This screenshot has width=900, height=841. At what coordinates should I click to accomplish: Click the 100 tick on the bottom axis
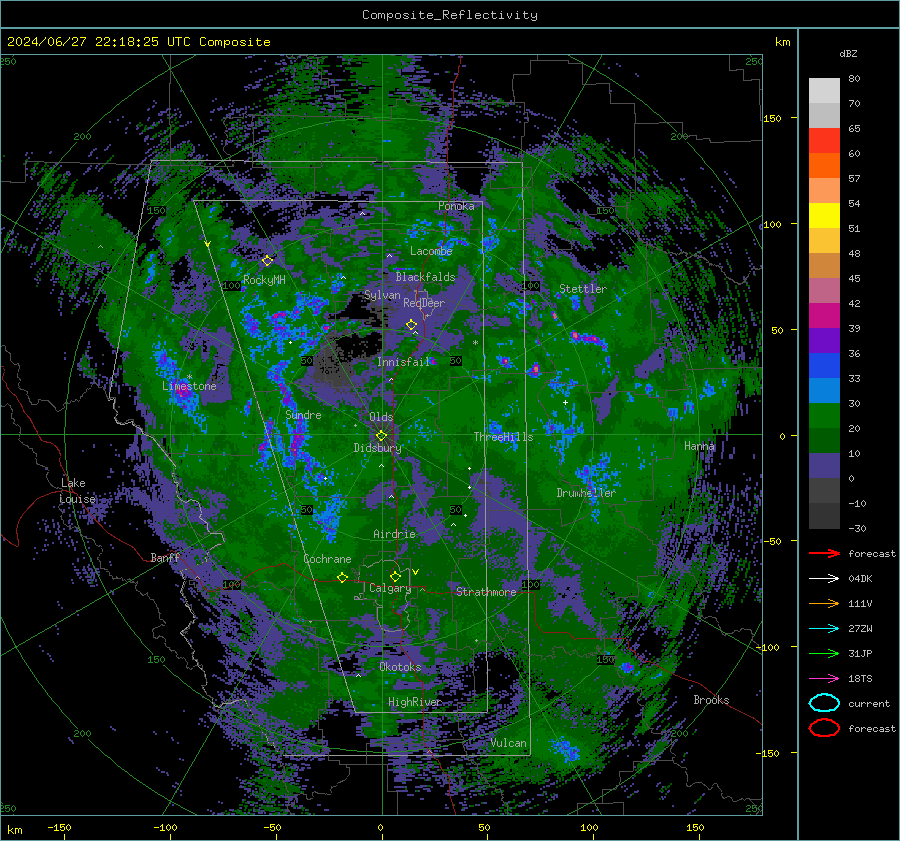tap(589, 827)
